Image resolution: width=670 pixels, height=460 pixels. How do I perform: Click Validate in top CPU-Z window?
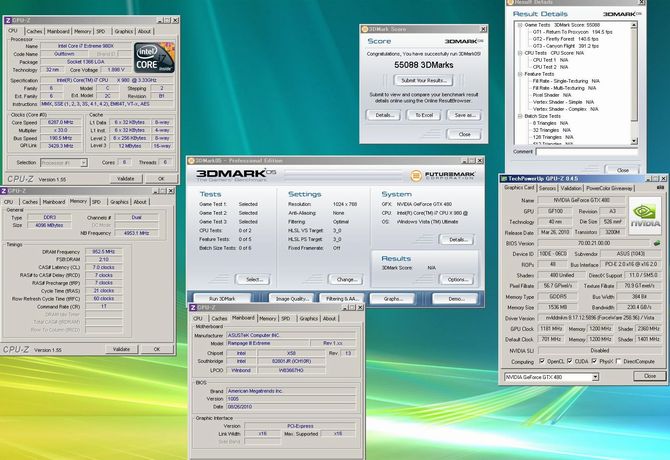[125, 179]
